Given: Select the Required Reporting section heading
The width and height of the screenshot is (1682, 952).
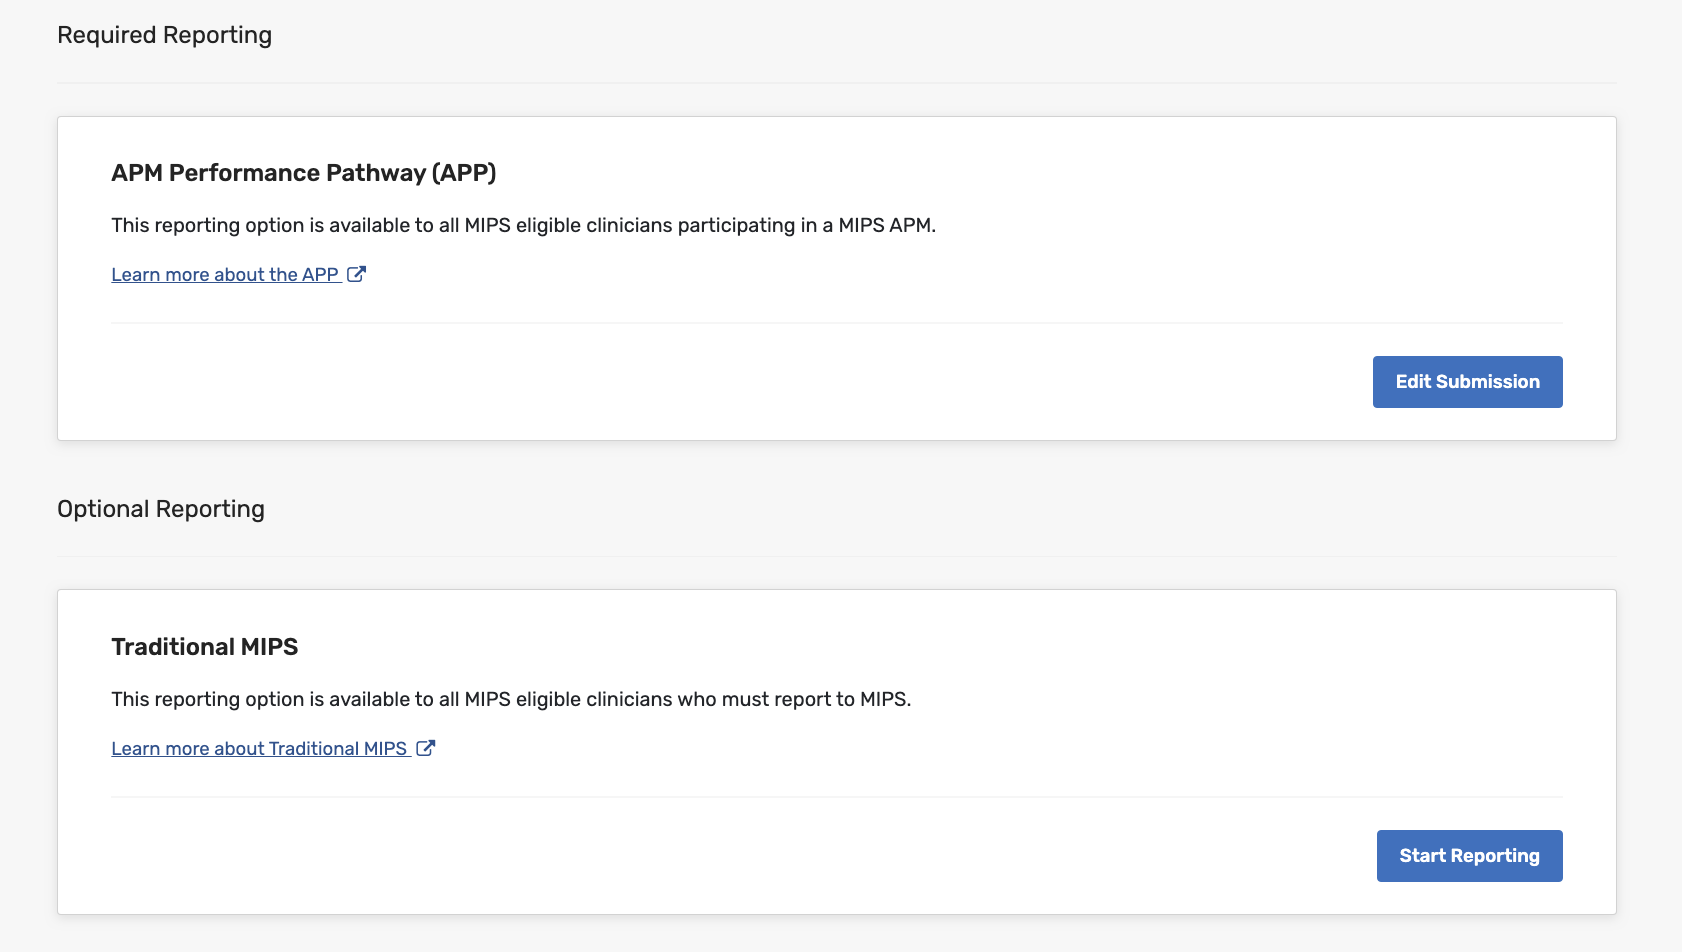Looking at the screenshot, I should (x=165, y=35).
